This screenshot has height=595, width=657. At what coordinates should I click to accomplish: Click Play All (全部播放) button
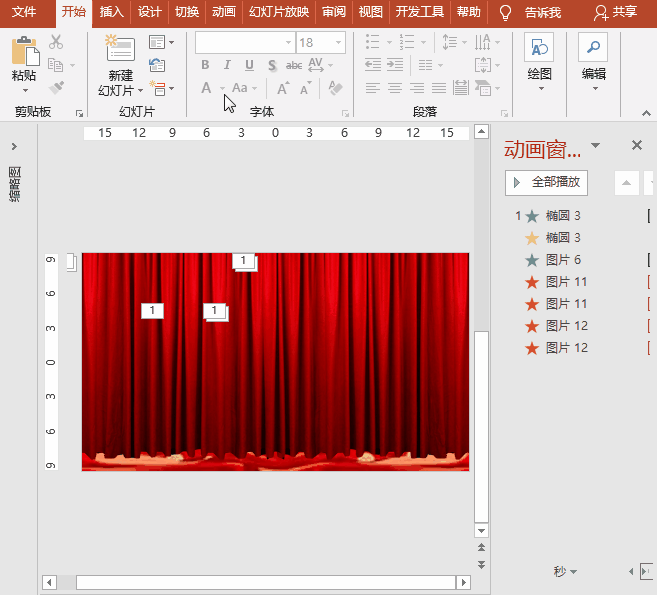point(546,182)
